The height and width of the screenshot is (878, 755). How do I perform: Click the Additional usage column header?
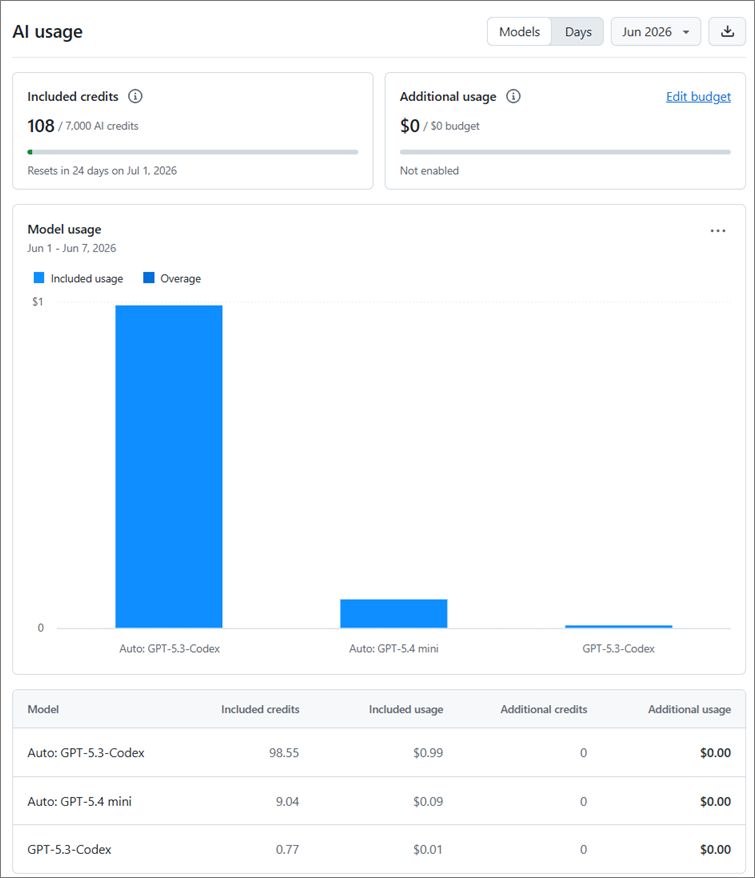pos(689,709)
